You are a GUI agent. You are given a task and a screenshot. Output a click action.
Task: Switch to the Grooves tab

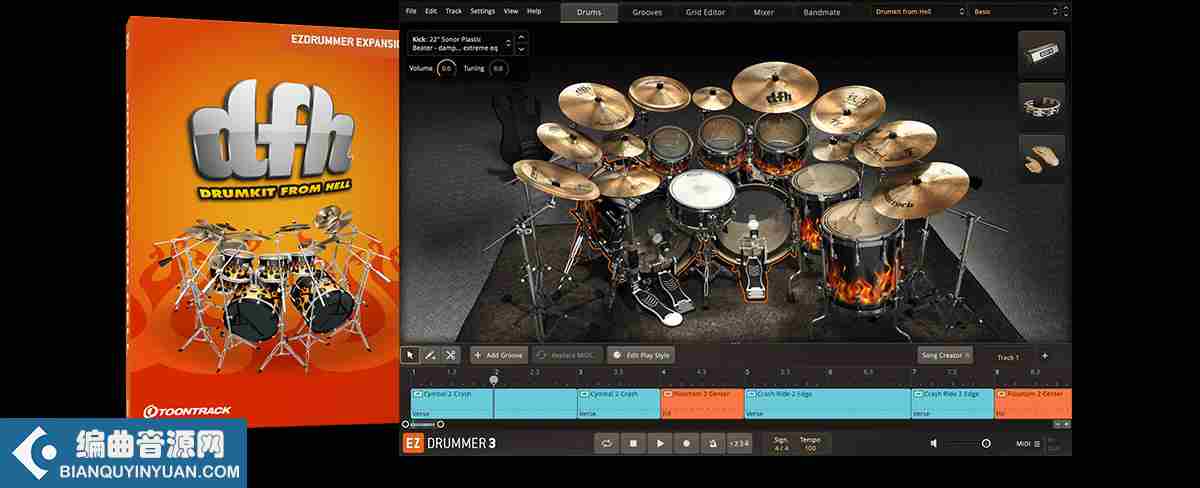pos(647,12)
